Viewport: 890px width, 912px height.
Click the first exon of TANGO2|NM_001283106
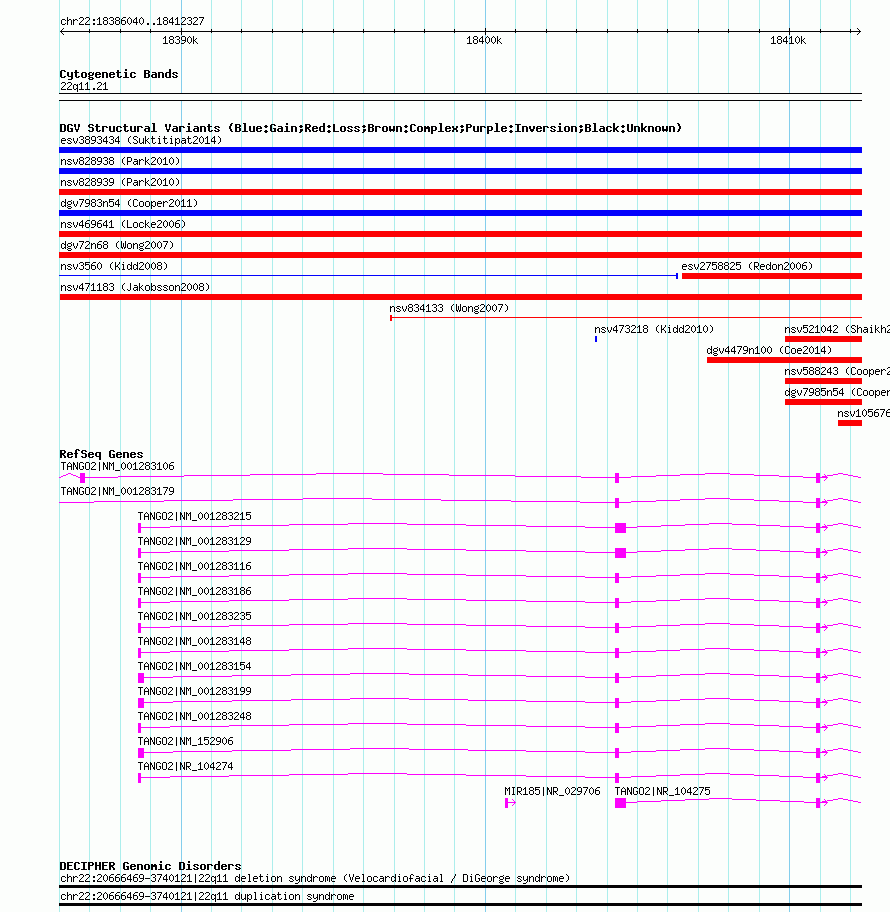[x=82, y=478]
